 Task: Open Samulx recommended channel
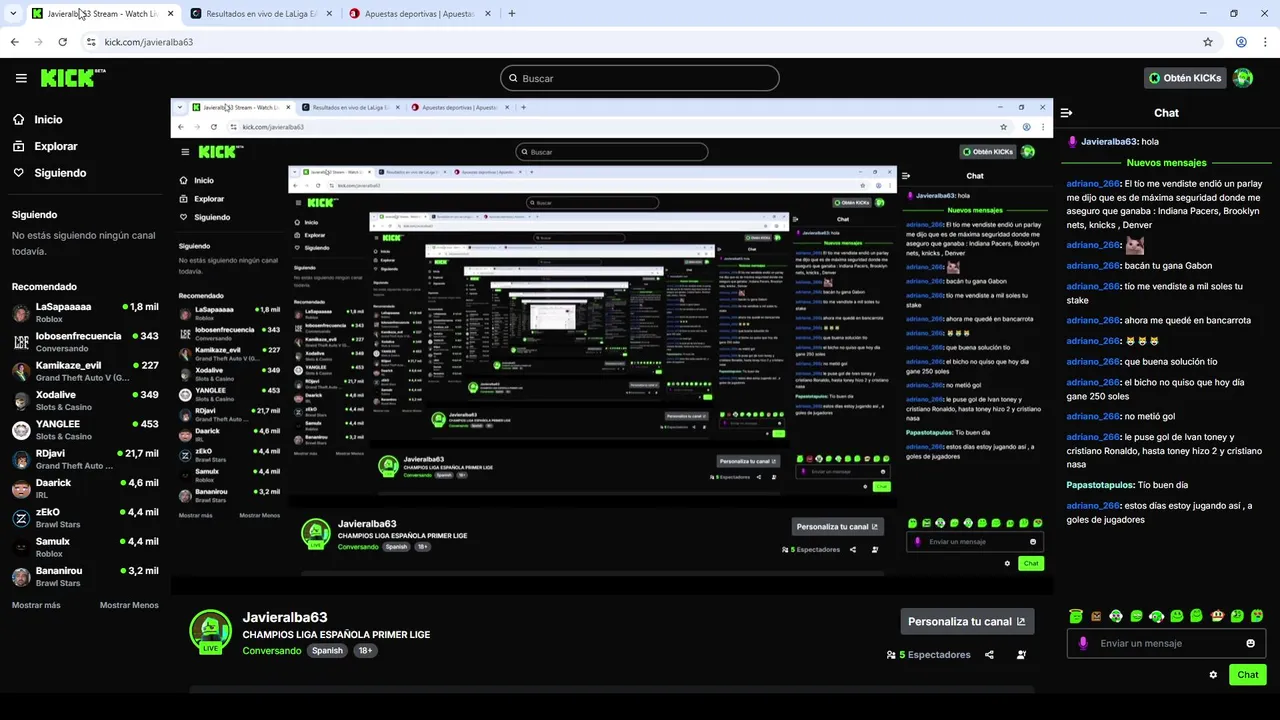pyautogui.click(x=85, y=547)
